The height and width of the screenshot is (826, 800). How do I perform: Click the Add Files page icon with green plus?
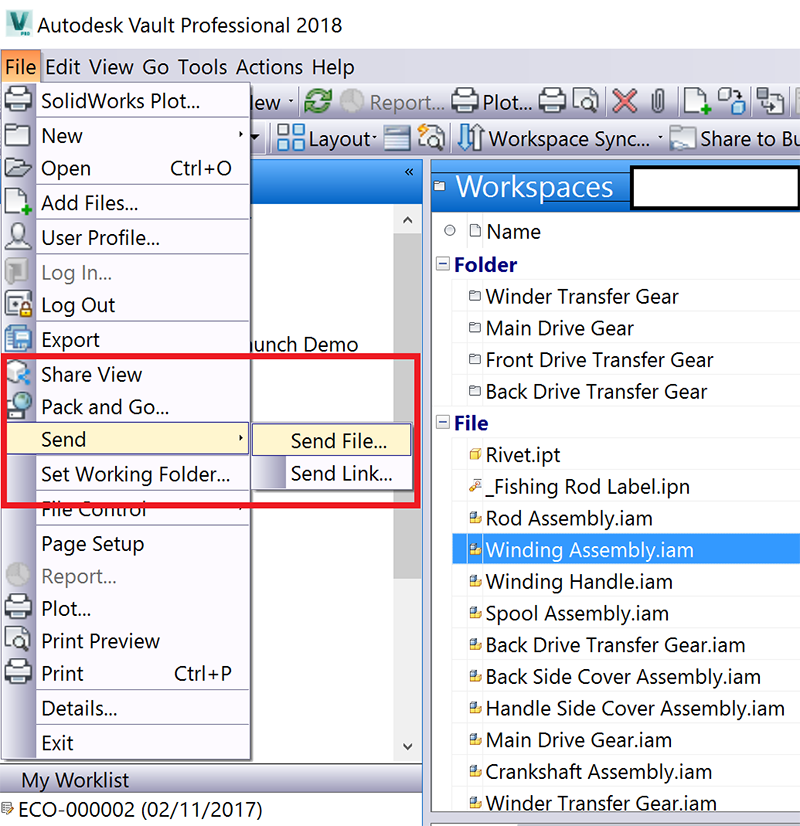click(x=697, y=101)
